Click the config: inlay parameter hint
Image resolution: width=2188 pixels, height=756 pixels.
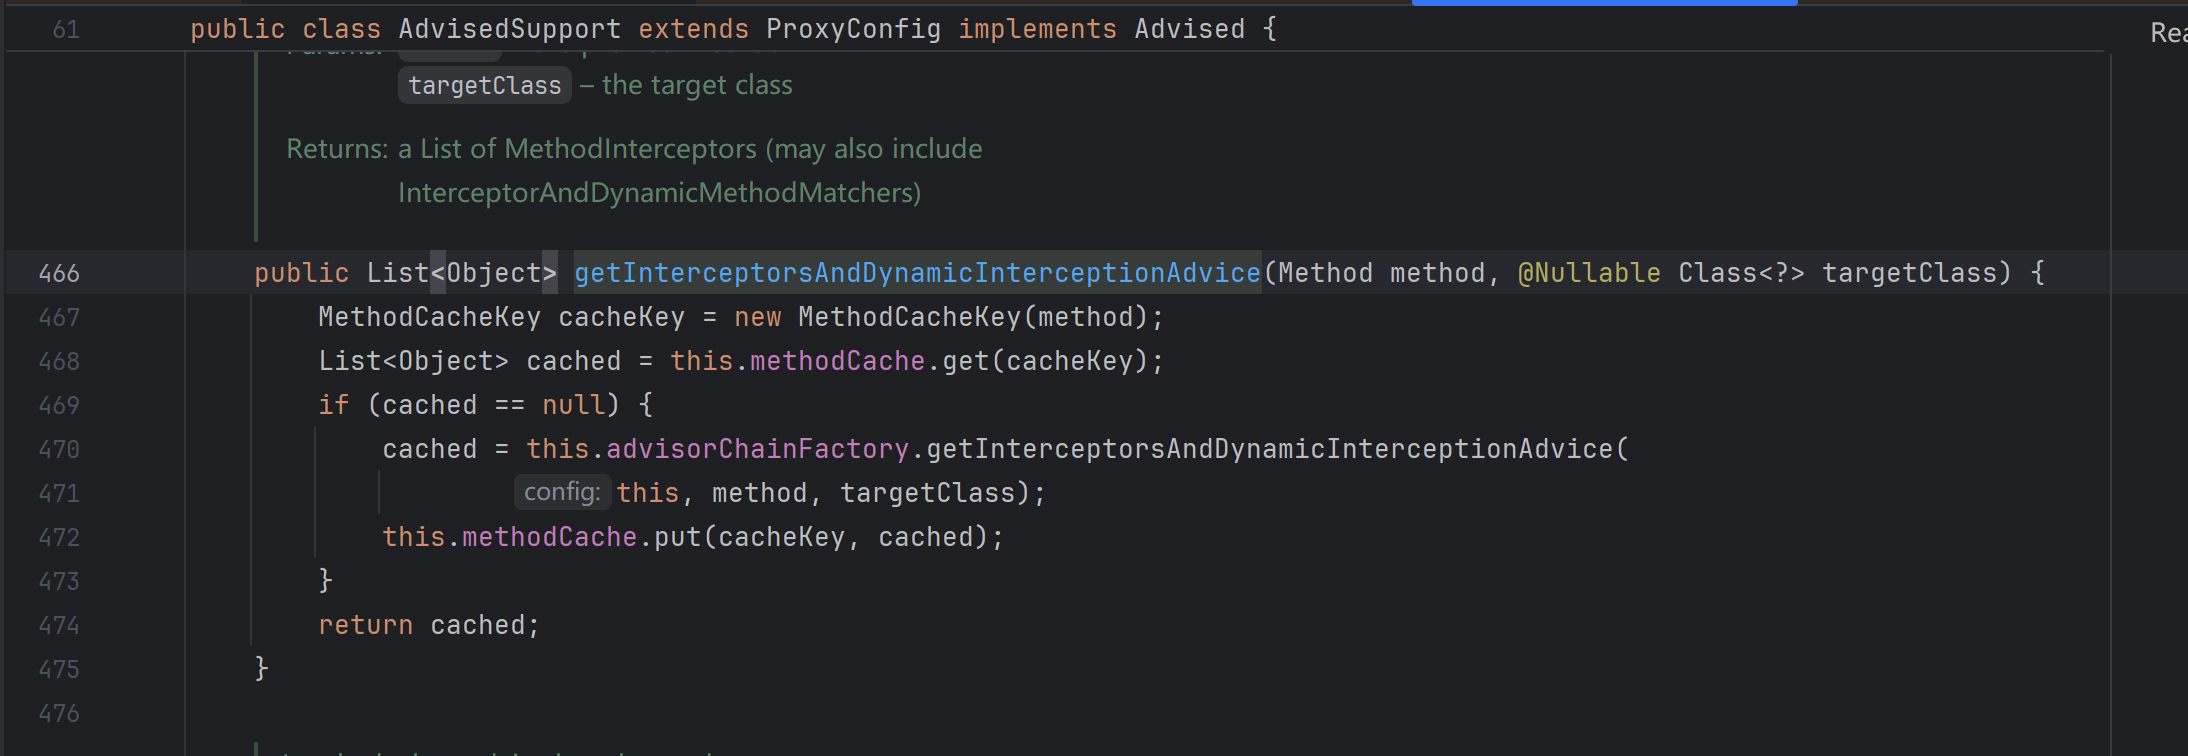(562, 492)
